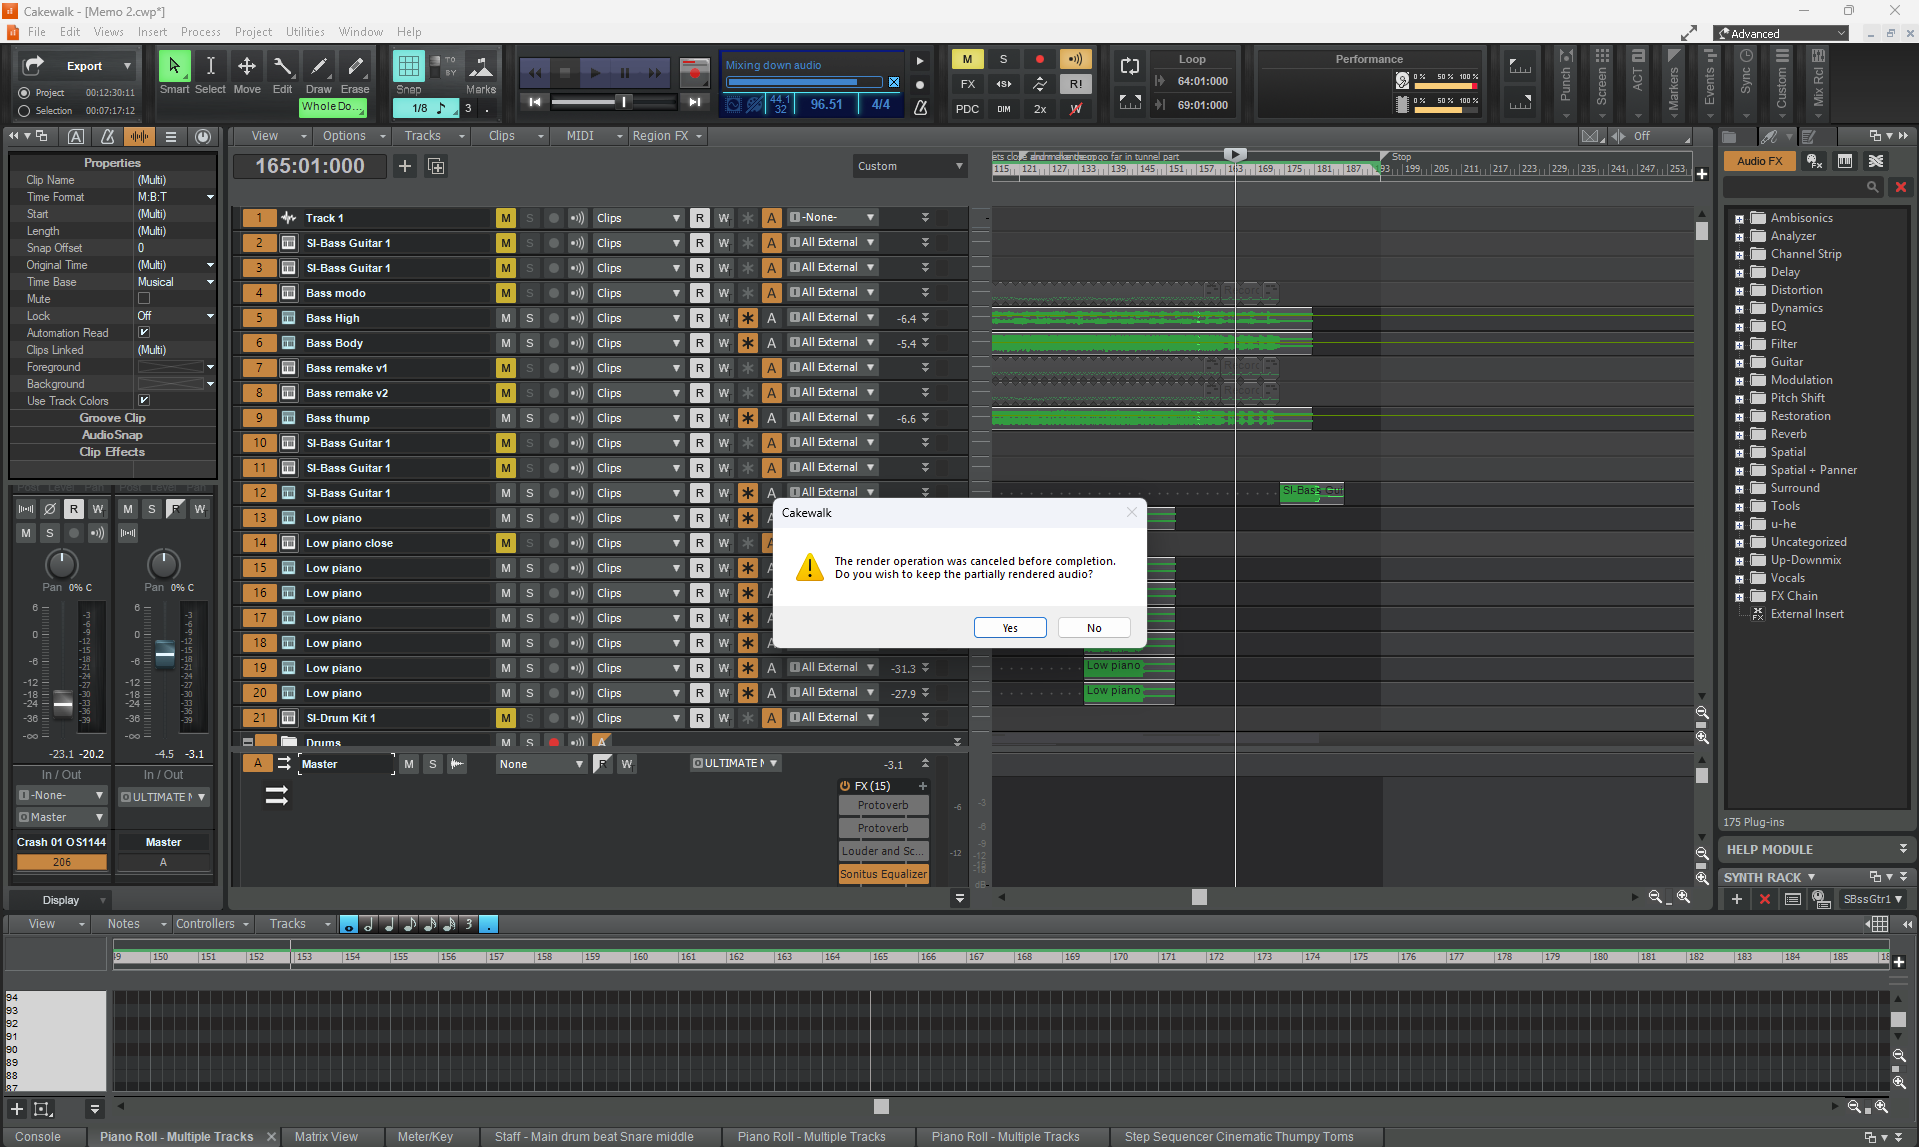Select the Draw pencil tool
This screenshot has width=1919, height=1147.
pyautogui.click(x=318, y=68)
